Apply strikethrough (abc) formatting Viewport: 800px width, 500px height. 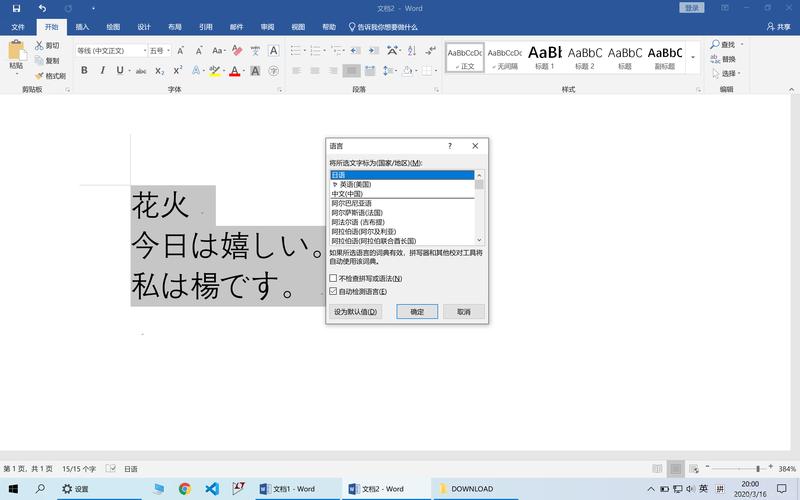click(x=141, y=71)
